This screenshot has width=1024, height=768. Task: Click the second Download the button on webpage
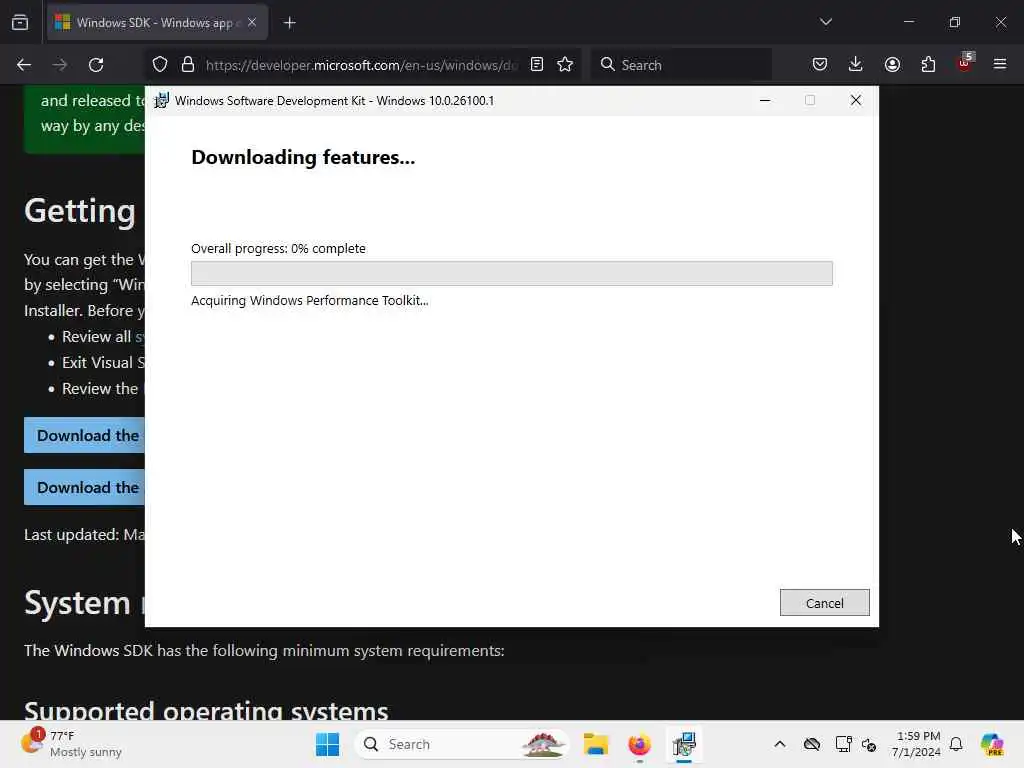85,487
